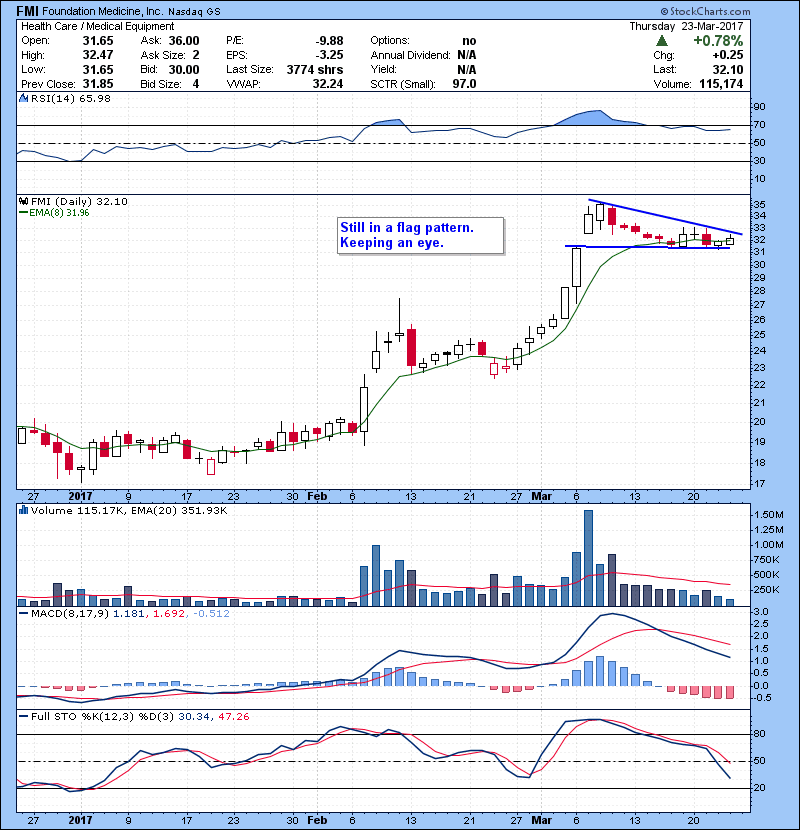Click the bold FMI ticker symbol in the header
This screenshot has width=800, height=830.
tap(28, 11)
